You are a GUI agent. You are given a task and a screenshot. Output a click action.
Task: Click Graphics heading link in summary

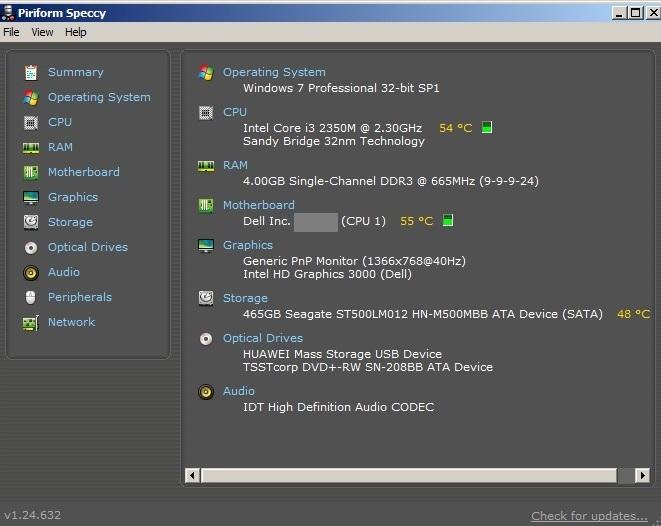pos(248,245)
